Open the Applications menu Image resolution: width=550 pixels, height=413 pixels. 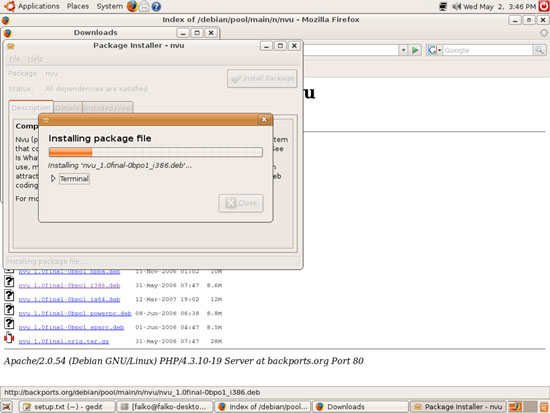tap(39, 6)
